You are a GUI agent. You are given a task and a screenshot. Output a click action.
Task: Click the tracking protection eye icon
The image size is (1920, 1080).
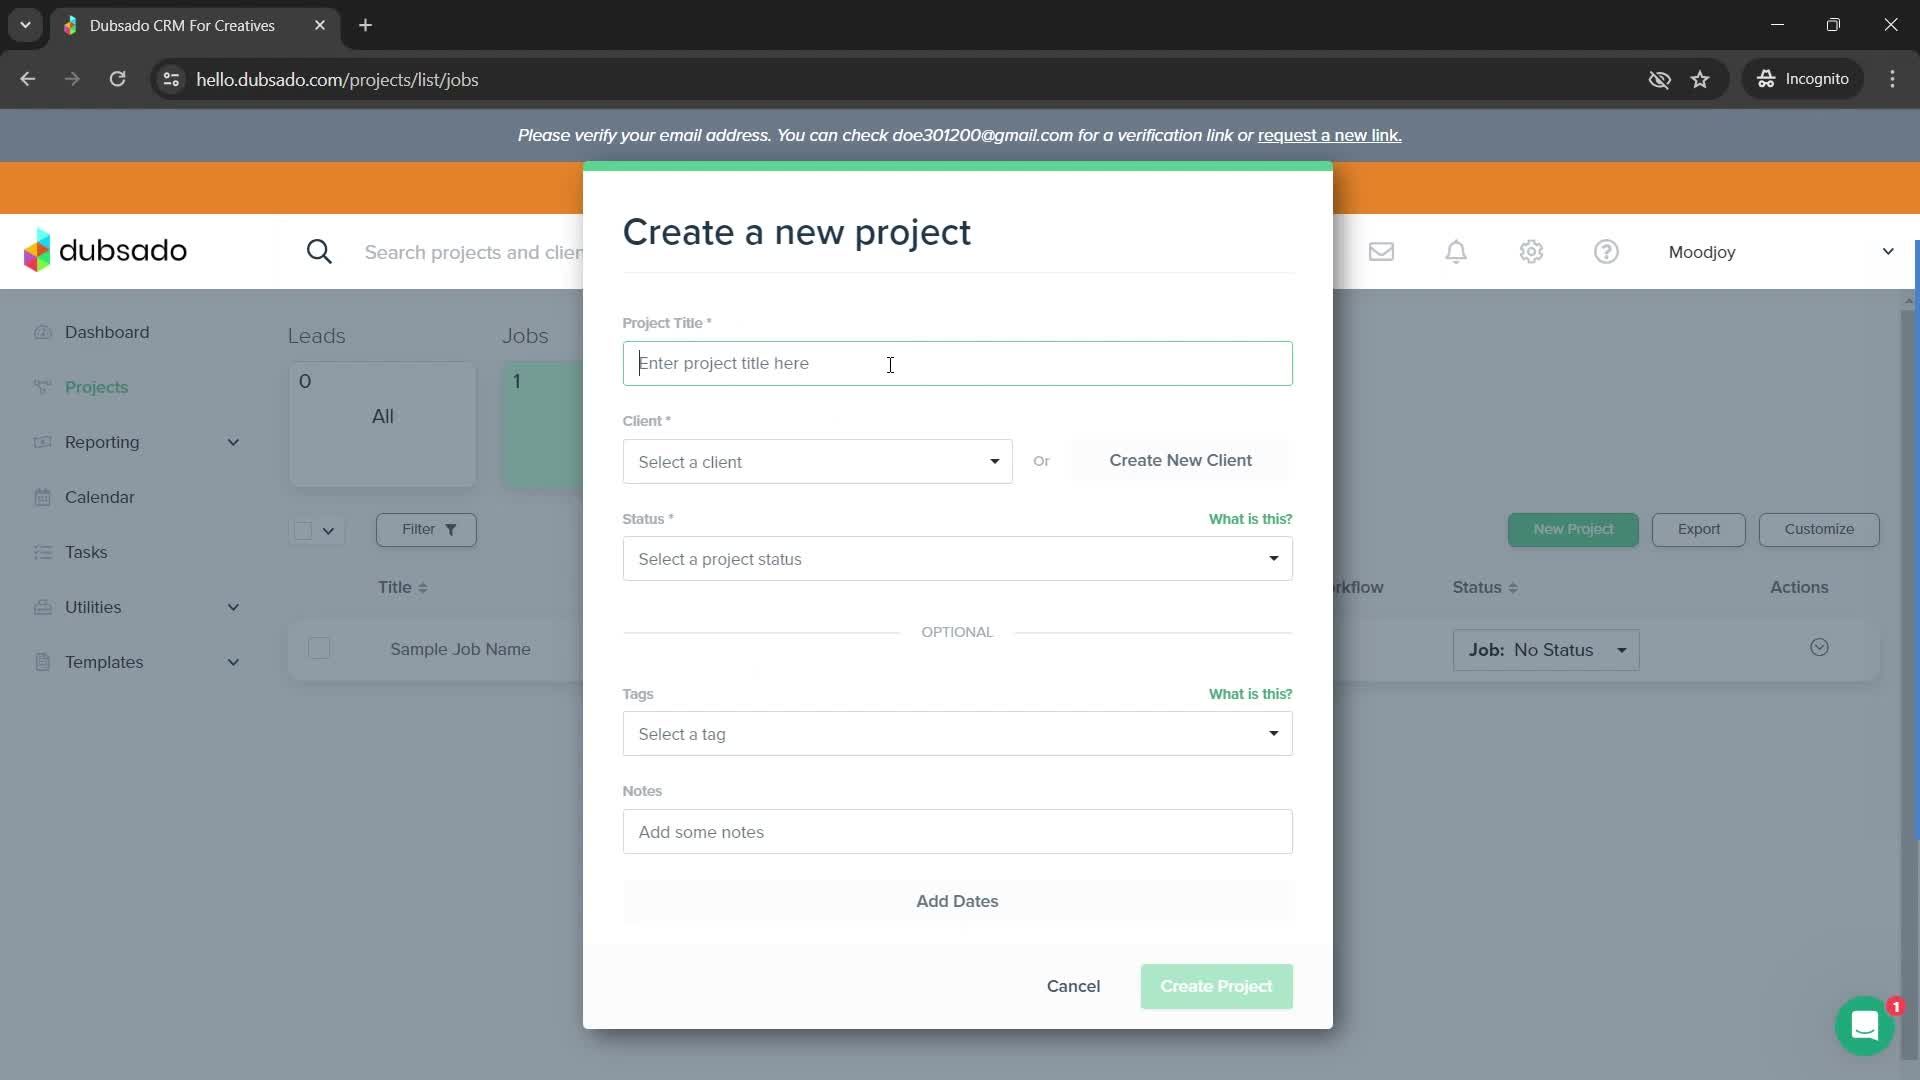(1659, 79)
